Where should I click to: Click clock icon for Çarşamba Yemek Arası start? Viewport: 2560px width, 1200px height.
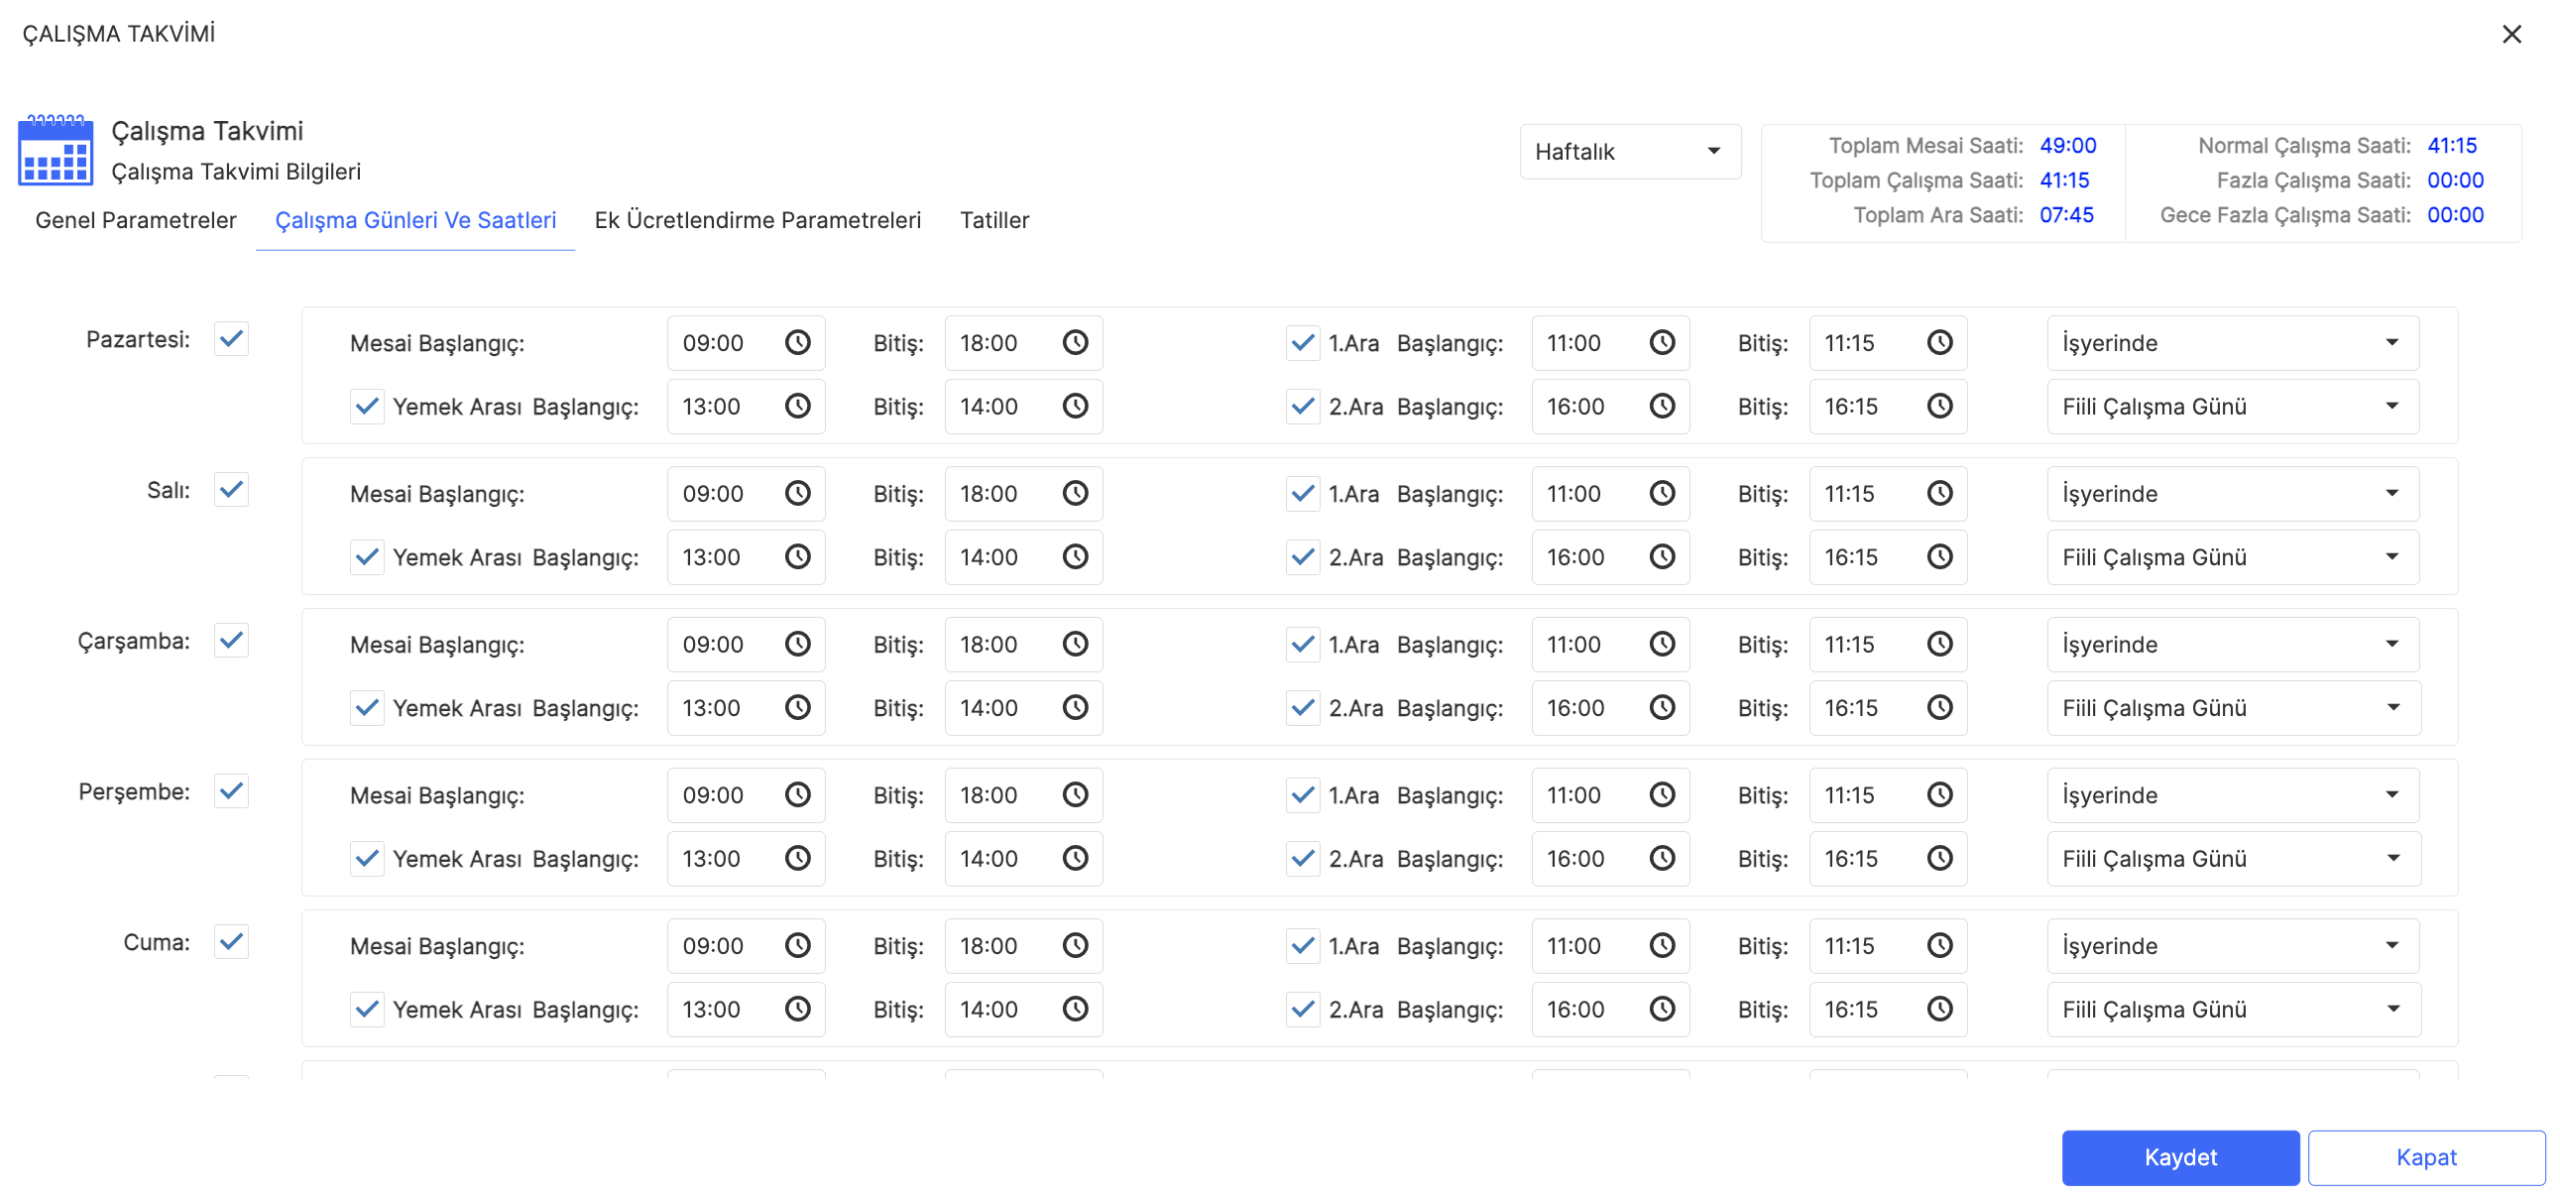click(x=797, y=708)
